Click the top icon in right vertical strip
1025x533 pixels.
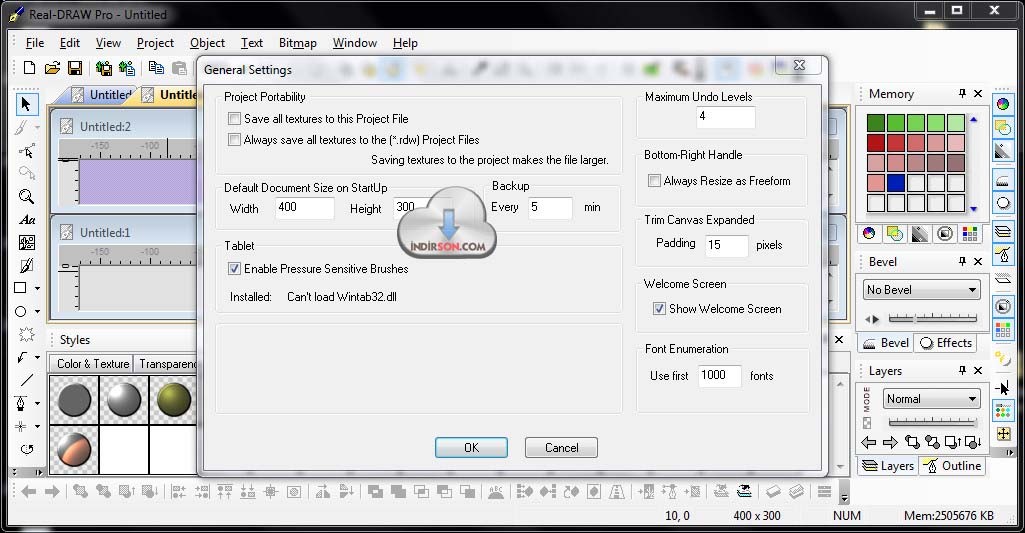click(x=1003, y=104)
